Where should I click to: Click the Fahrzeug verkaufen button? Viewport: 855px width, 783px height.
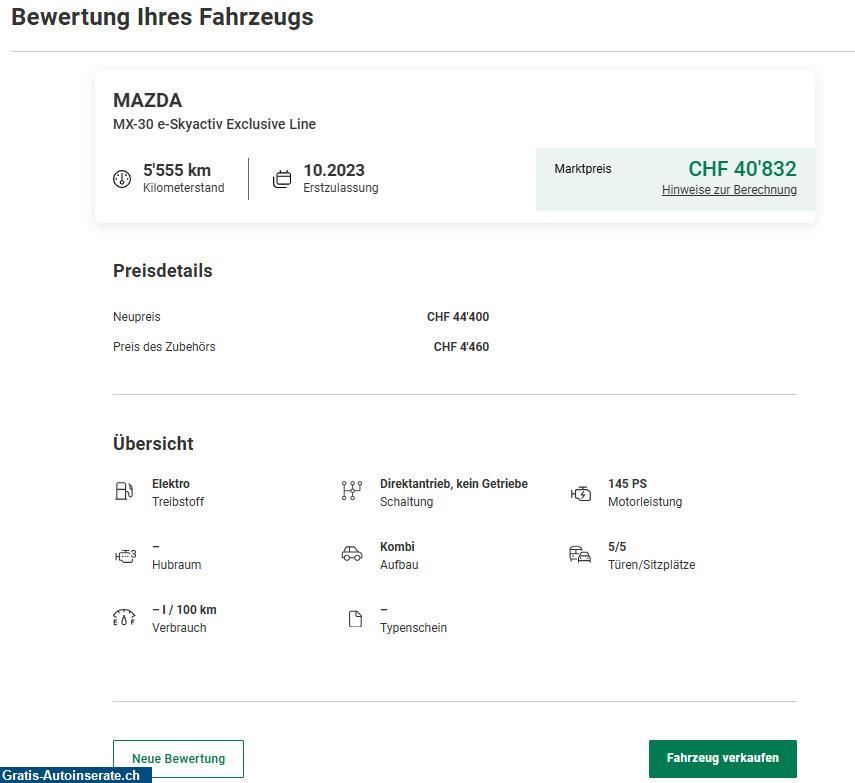click(x=722, y=758)
